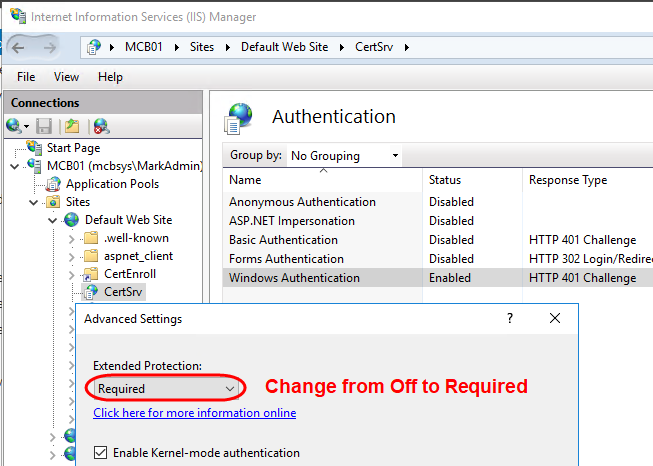Open the arrow after MCB01 breadcrumb
Viewport: 653px width, 466px height.
(x=177, y=47)
